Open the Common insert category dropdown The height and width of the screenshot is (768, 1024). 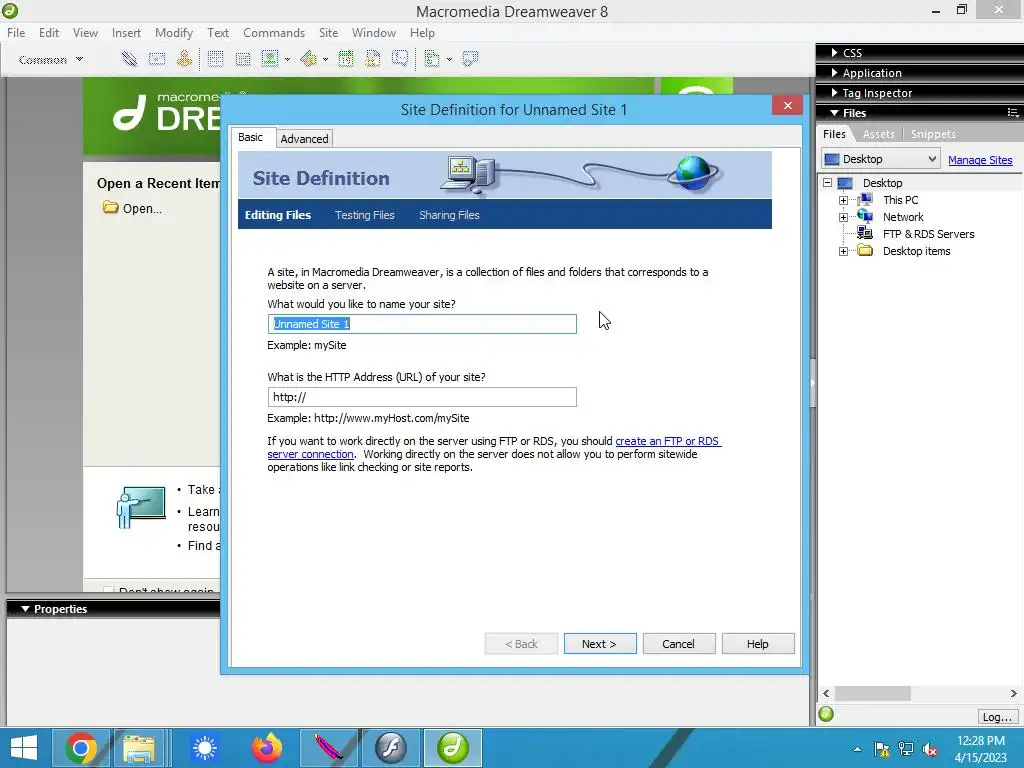tap(50, 59)
